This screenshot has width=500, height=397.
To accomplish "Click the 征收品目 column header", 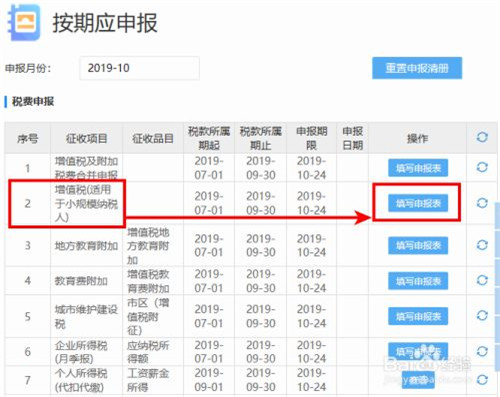I will point(153,138).
